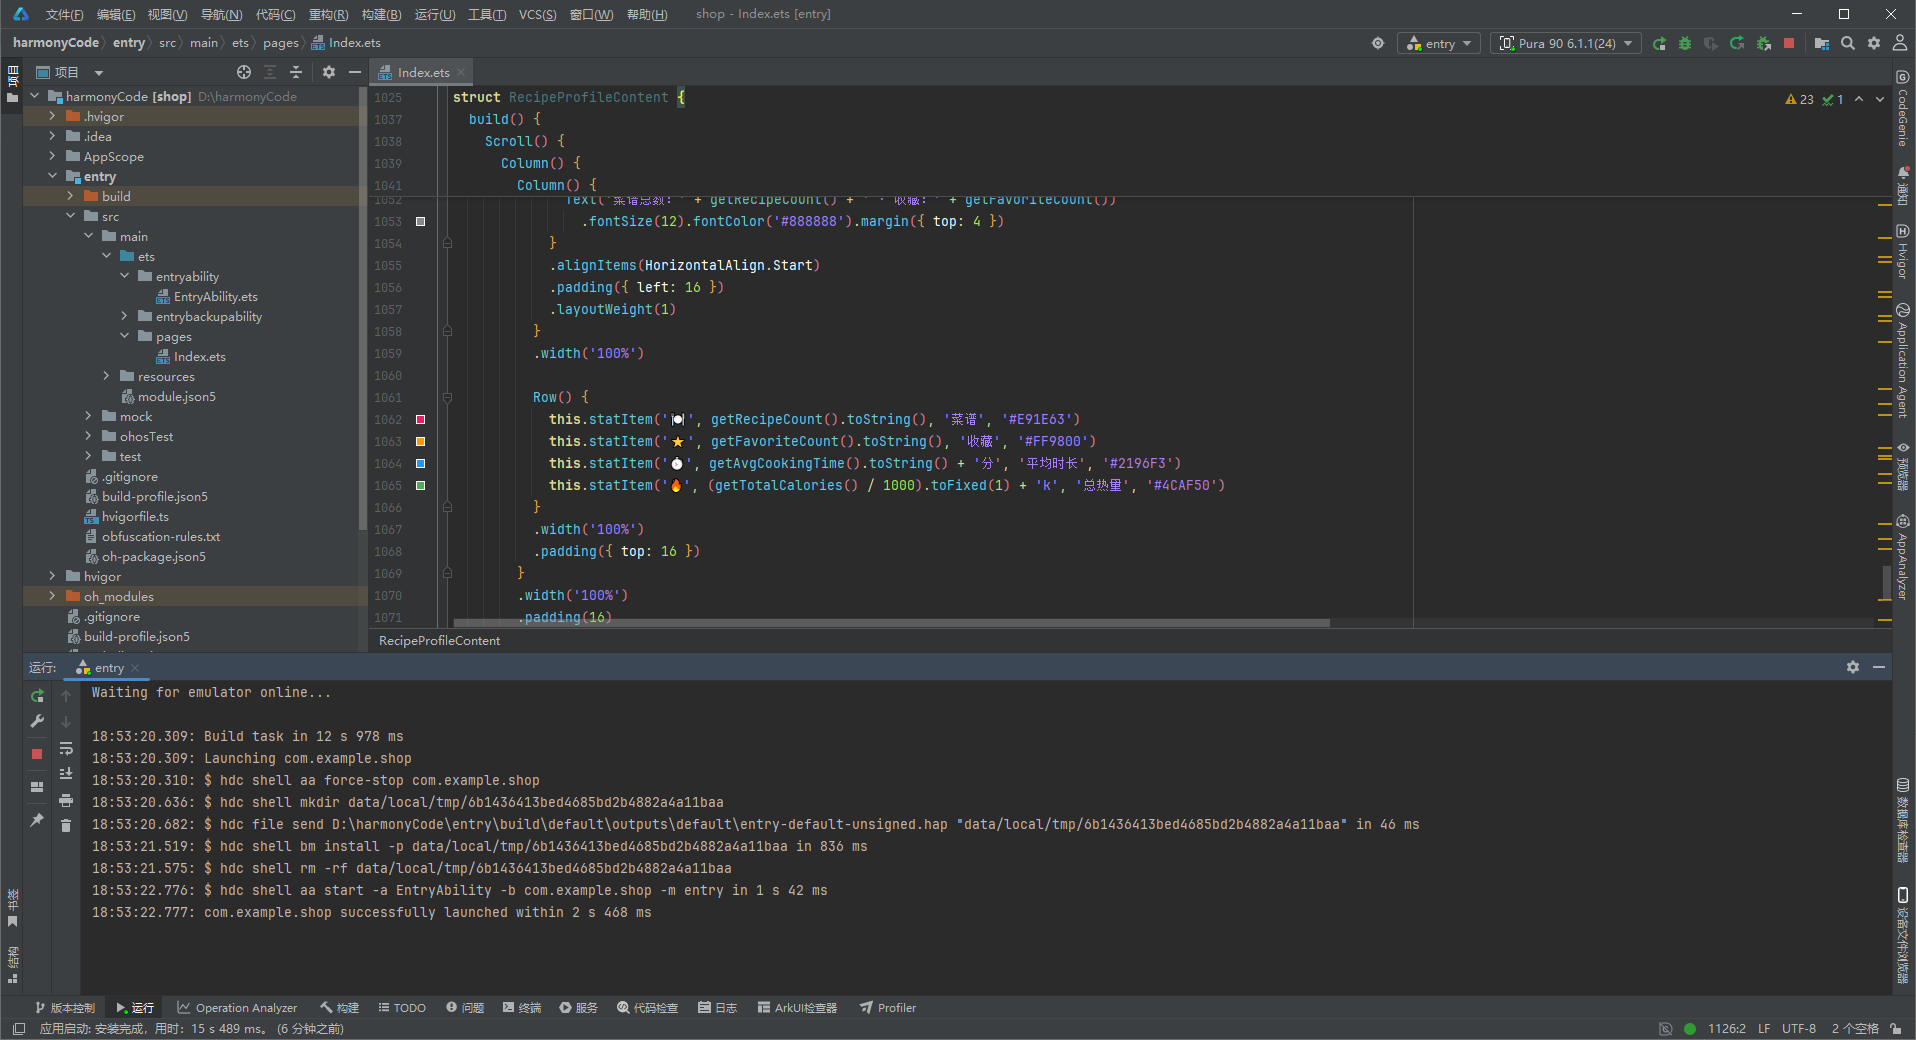Locate the opened file with the project target icon
Image resolution: width=1916 pixels, height=1040 pixels.
click(x=244, y=72)
